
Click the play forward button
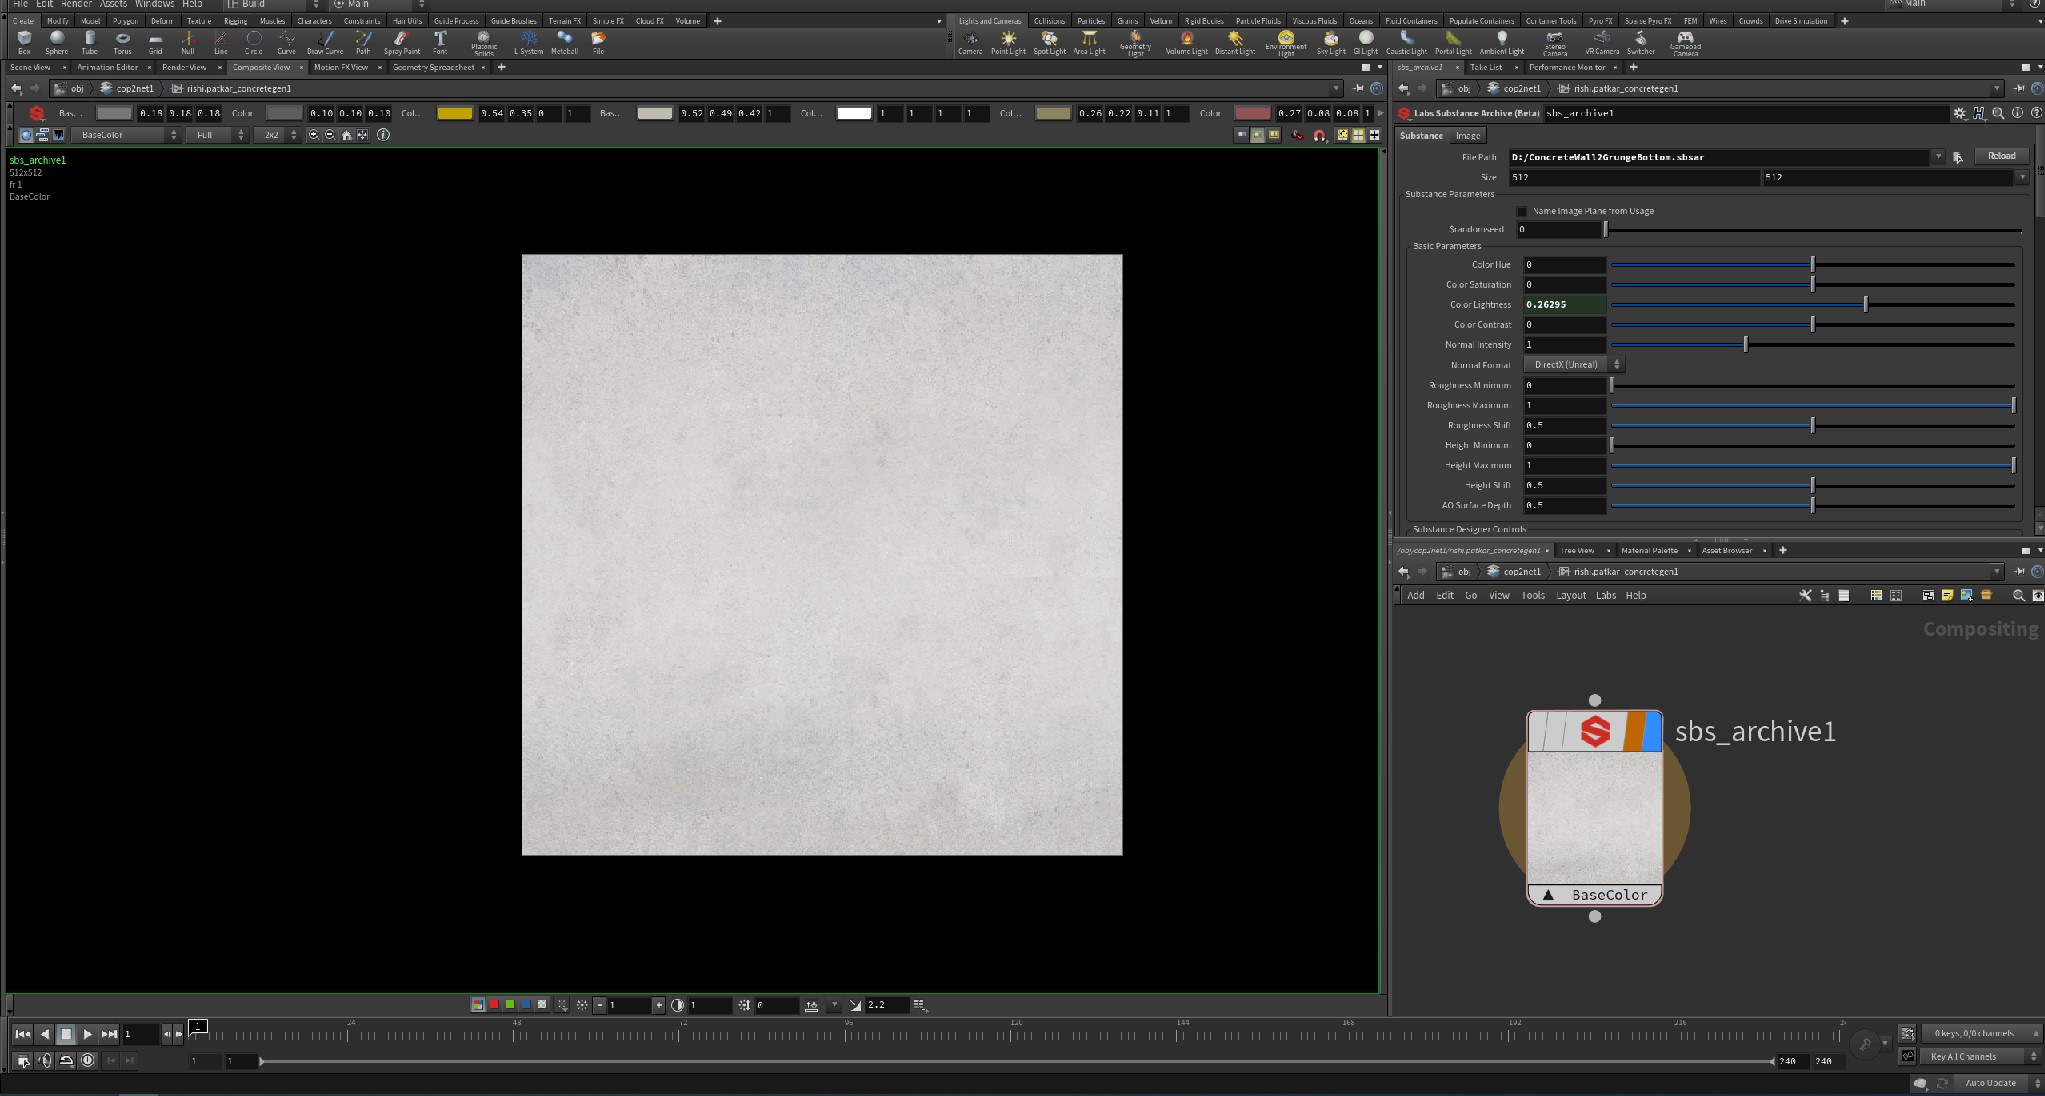pyautogui.click(x=88, y=1034)
